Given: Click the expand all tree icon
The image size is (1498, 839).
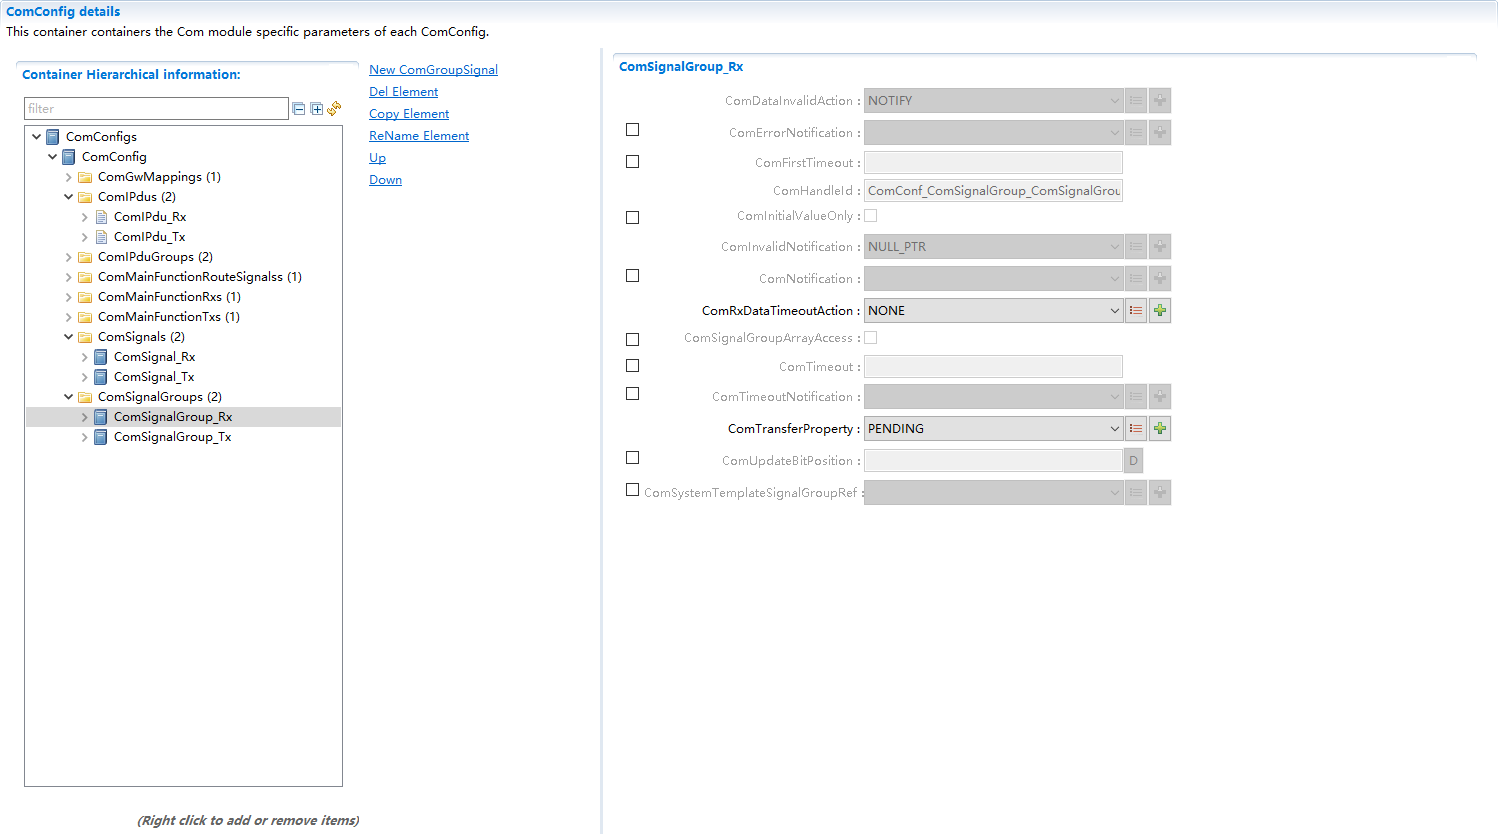Looking at the screenshot, I should [x=316, y=109].
